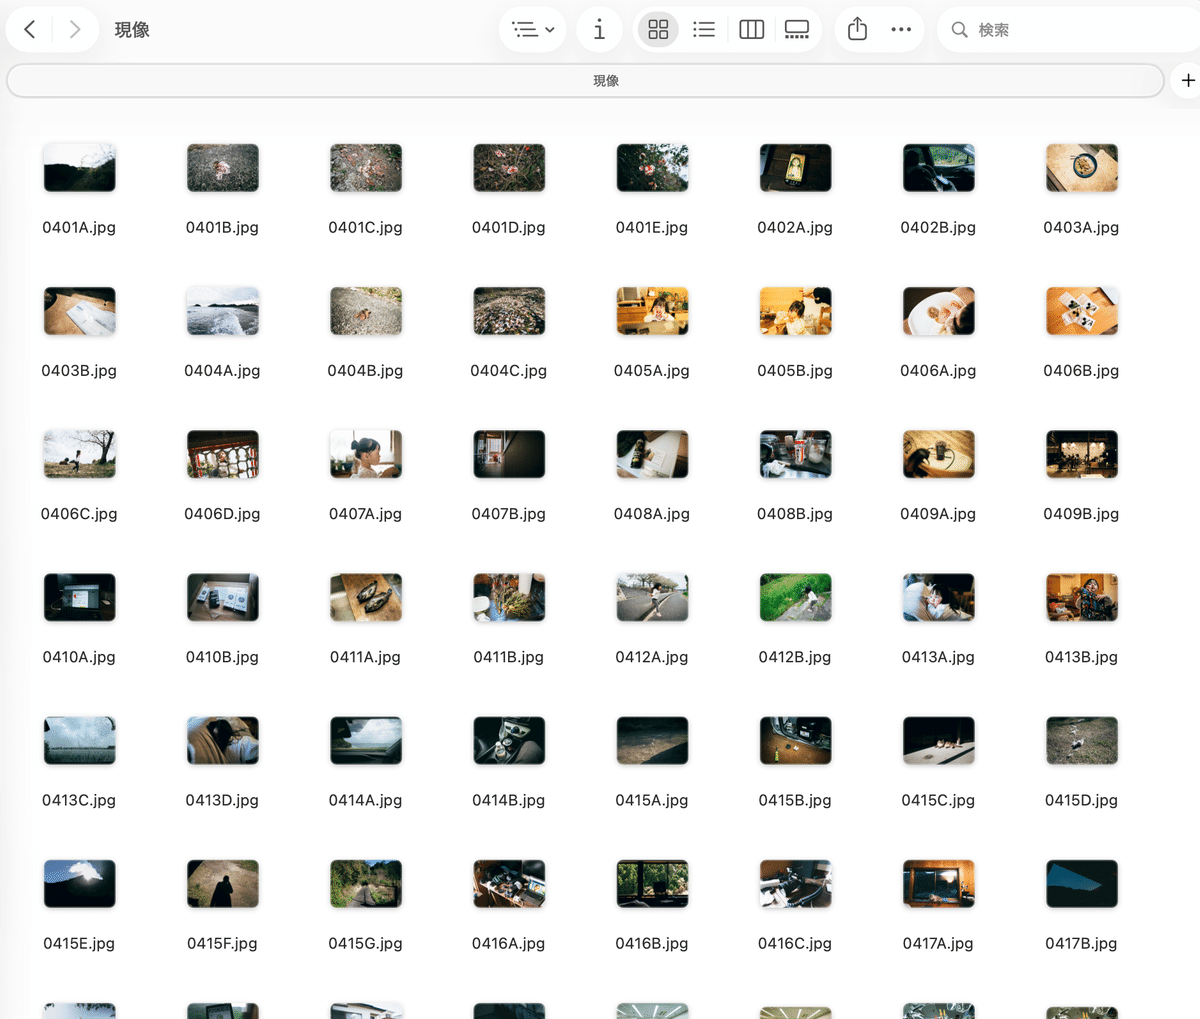The image size is (1200, 1019).
Task: Click file name 0401D.jpg
Action: click(x=509, y=227)
